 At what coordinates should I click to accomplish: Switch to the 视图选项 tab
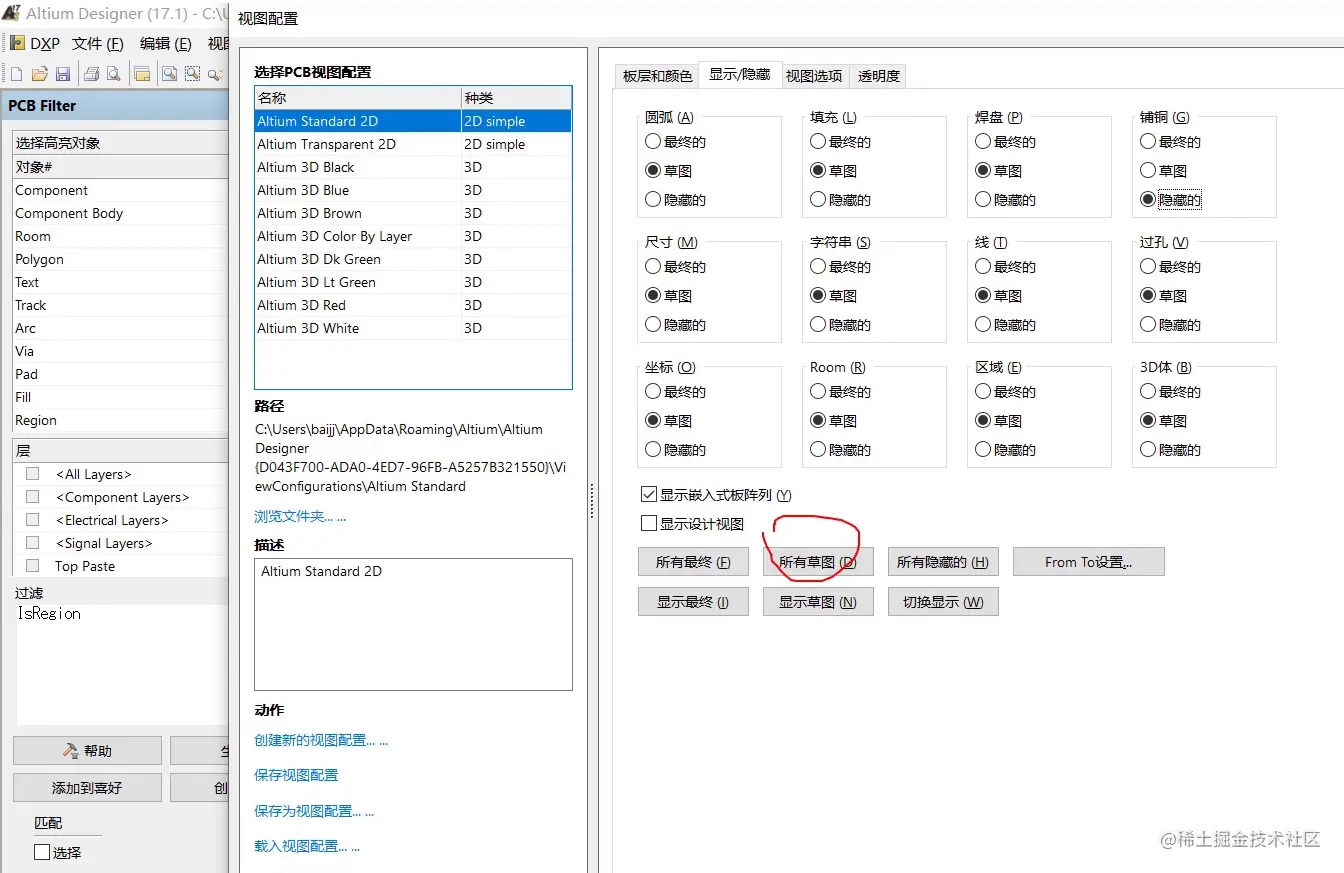click(x=814, y=76)
